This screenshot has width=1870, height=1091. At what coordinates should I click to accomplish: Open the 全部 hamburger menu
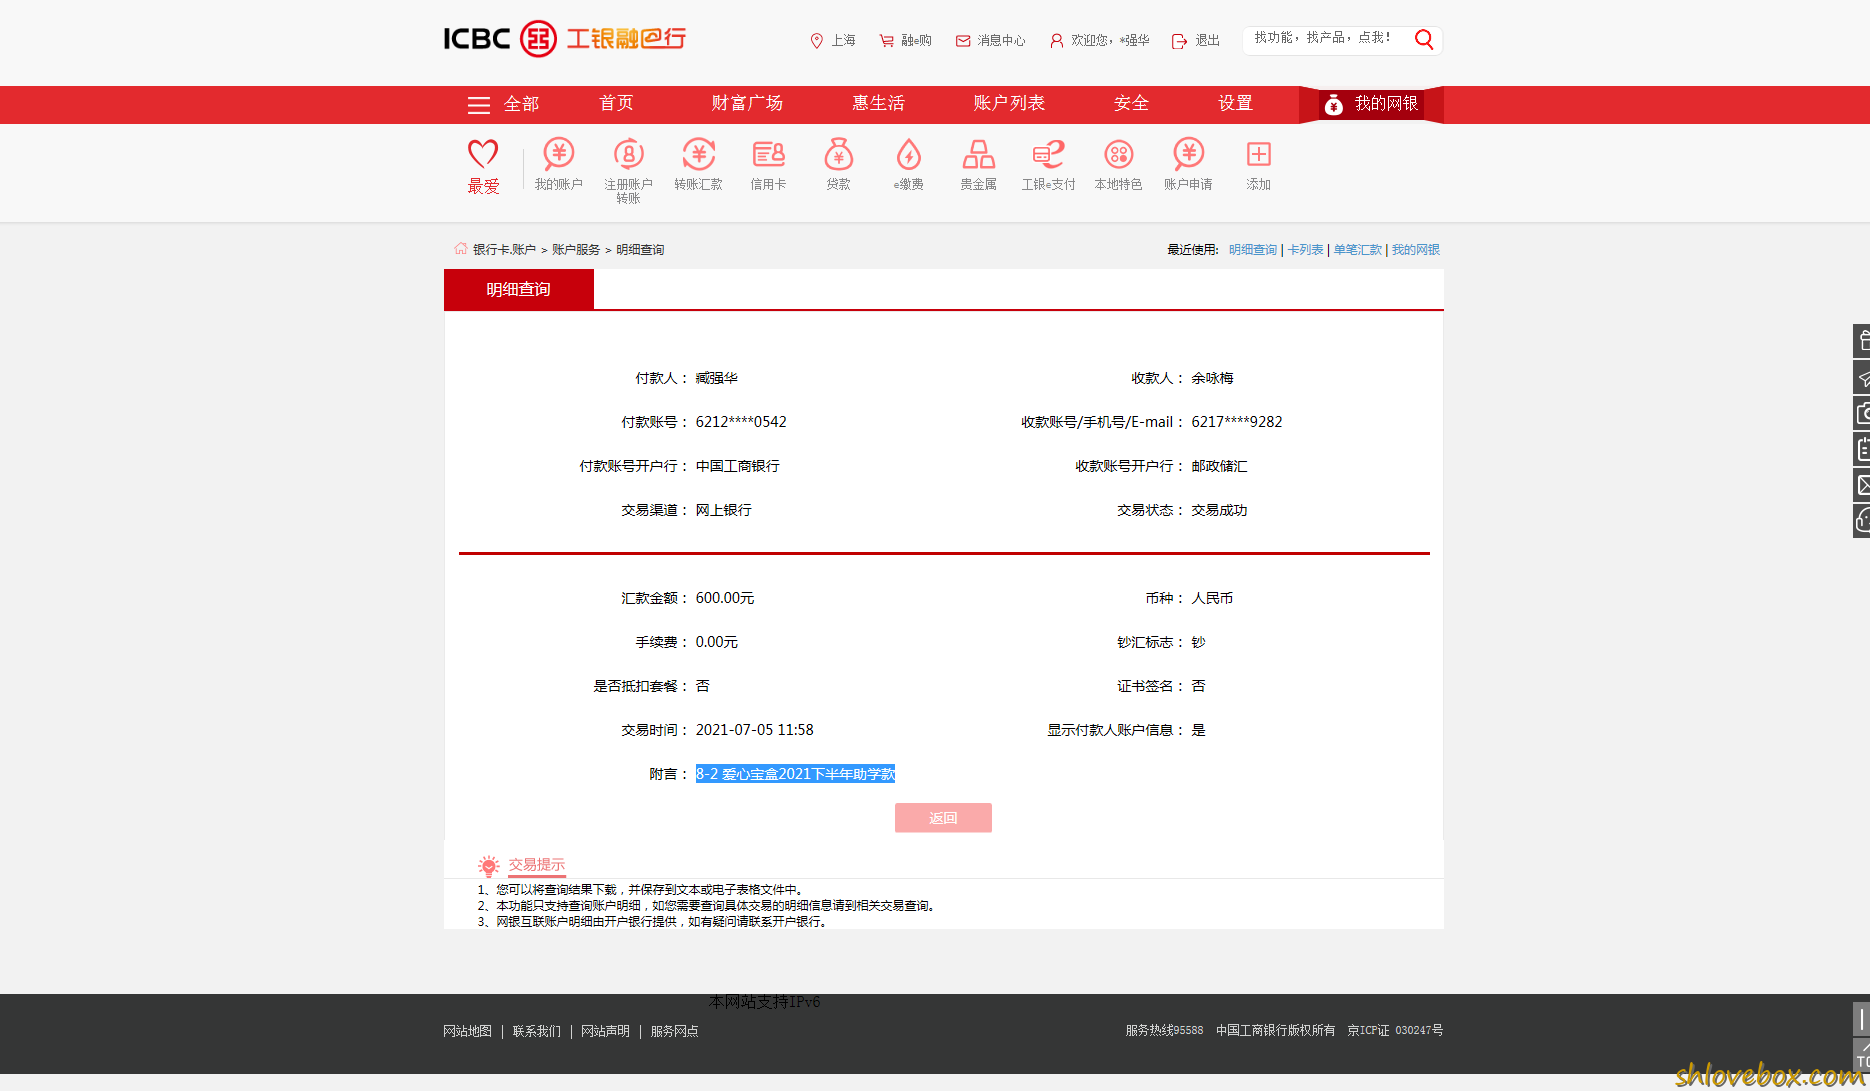503,104
